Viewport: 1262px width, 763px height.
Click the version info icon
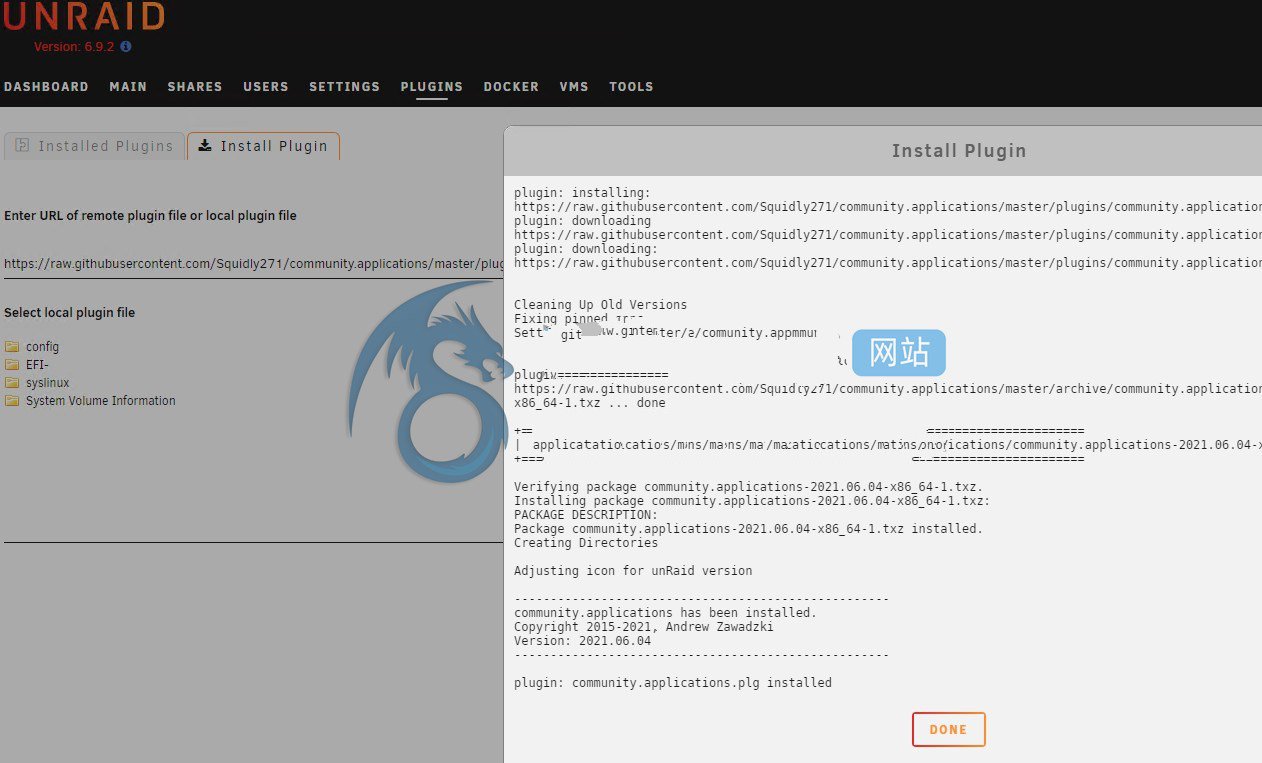point(126,47)
